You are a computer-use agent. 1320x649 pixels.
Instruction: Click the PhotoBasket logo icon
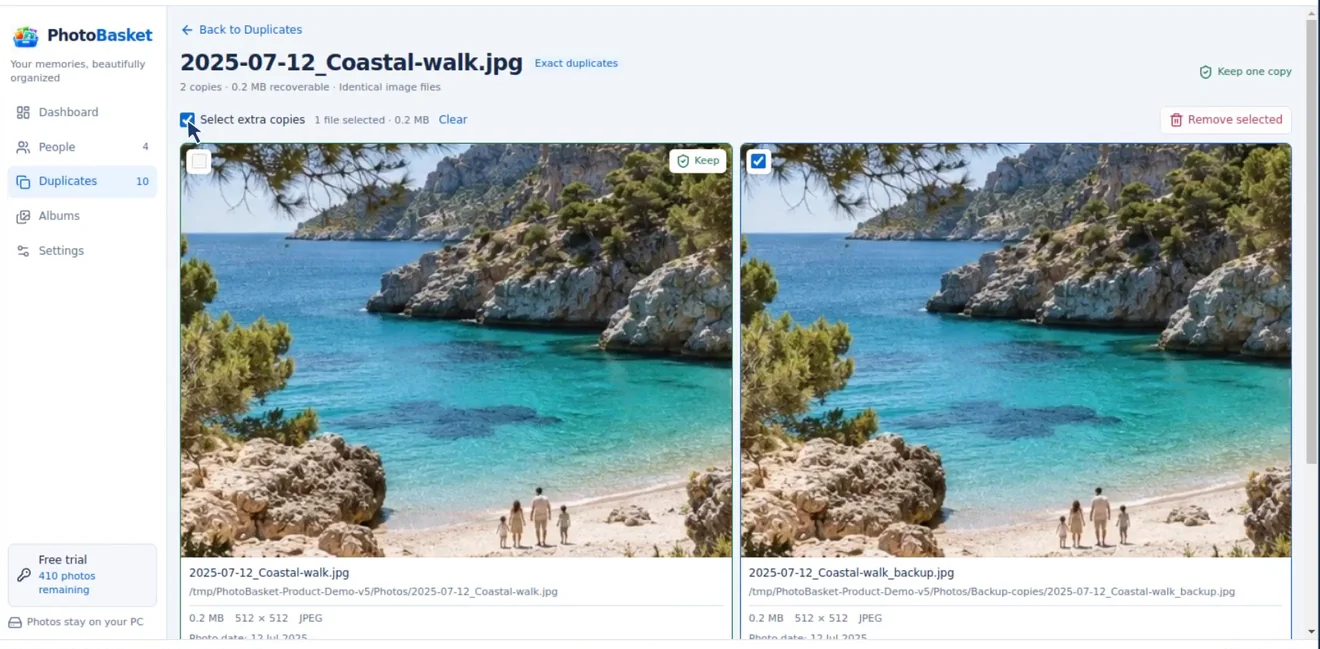(25, 36)
